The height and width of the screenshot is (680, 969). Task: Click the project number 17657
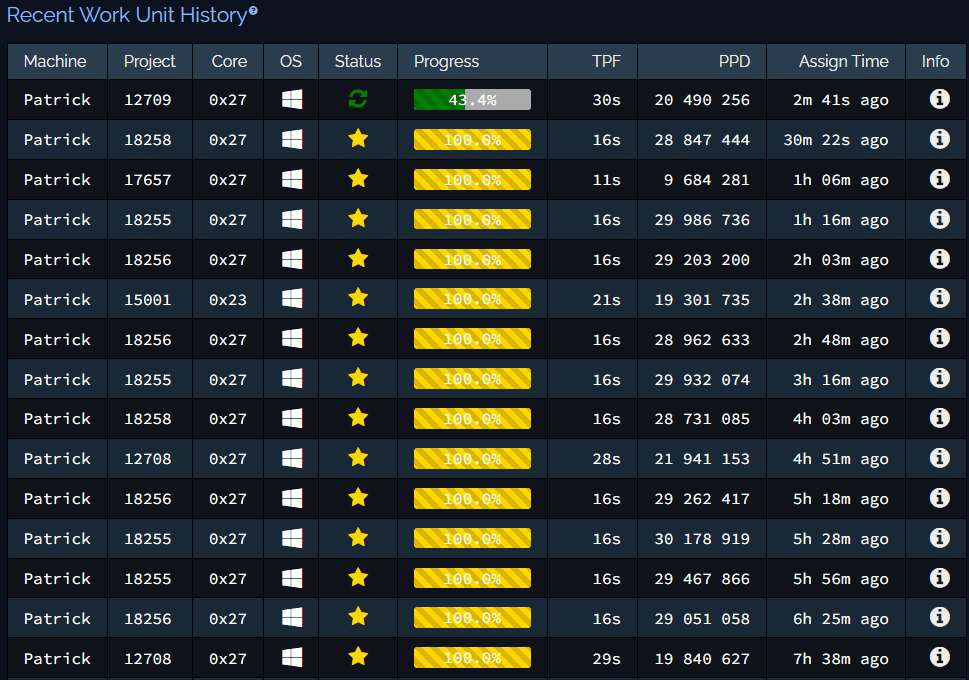click(148, 180)
